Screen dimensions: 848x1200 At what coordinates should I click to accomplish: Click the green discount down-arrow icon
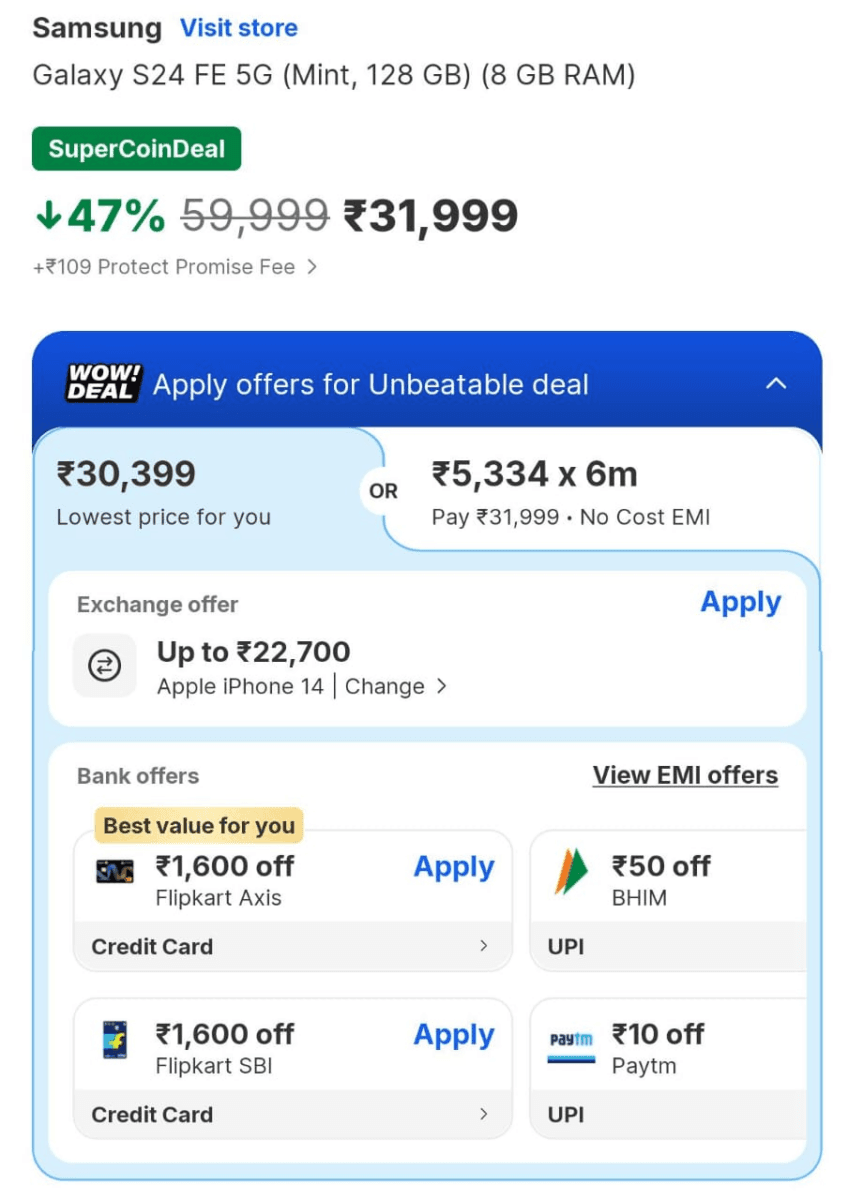[47, 215]
